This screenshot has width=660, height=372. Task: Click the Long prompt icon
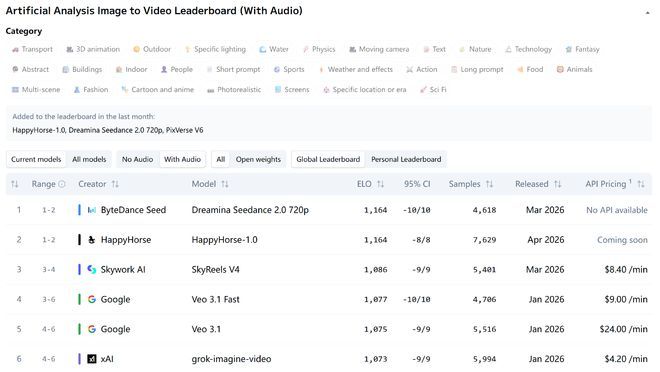[454, 69]
